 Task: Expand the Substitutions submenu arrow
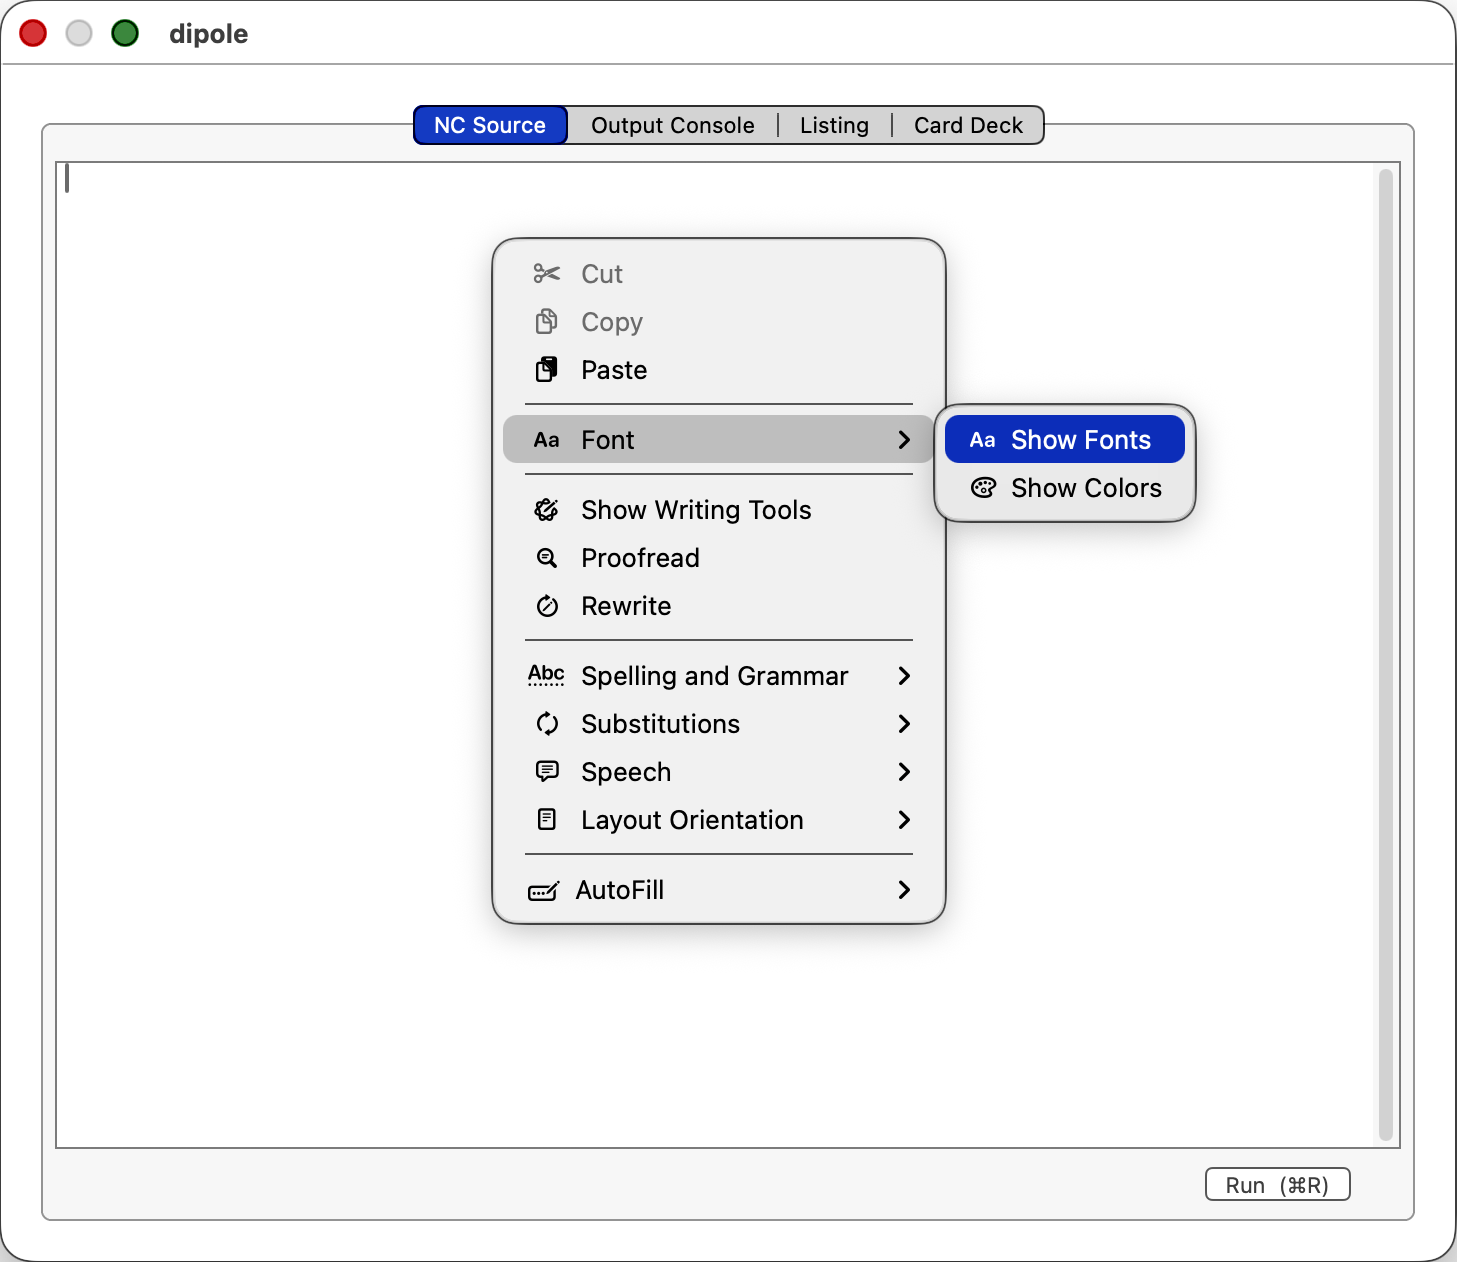click(x=904, y=724)
